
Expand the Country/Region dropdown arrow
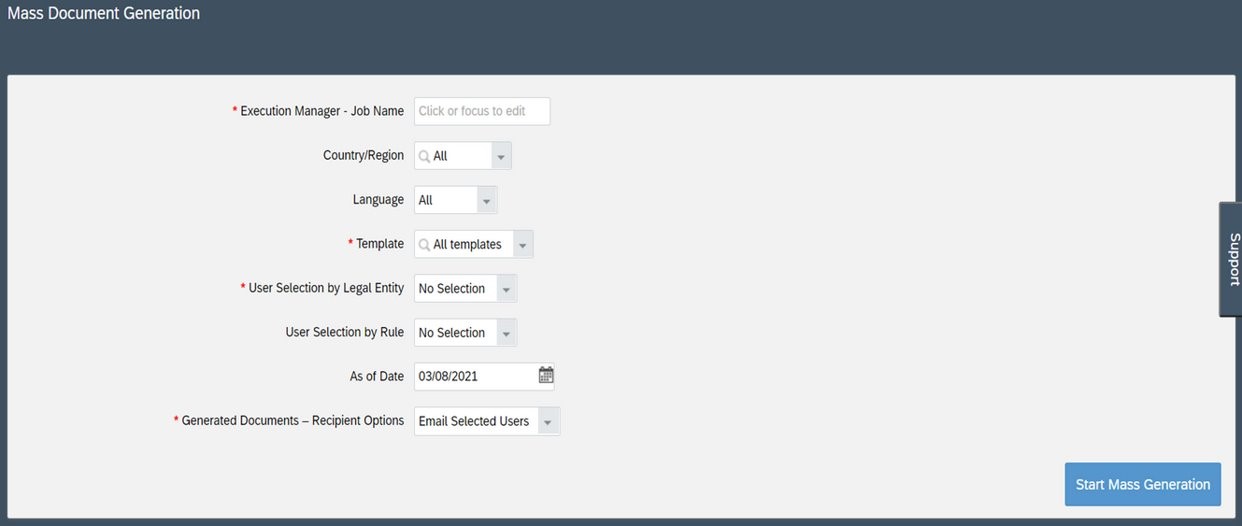point(502,157)
